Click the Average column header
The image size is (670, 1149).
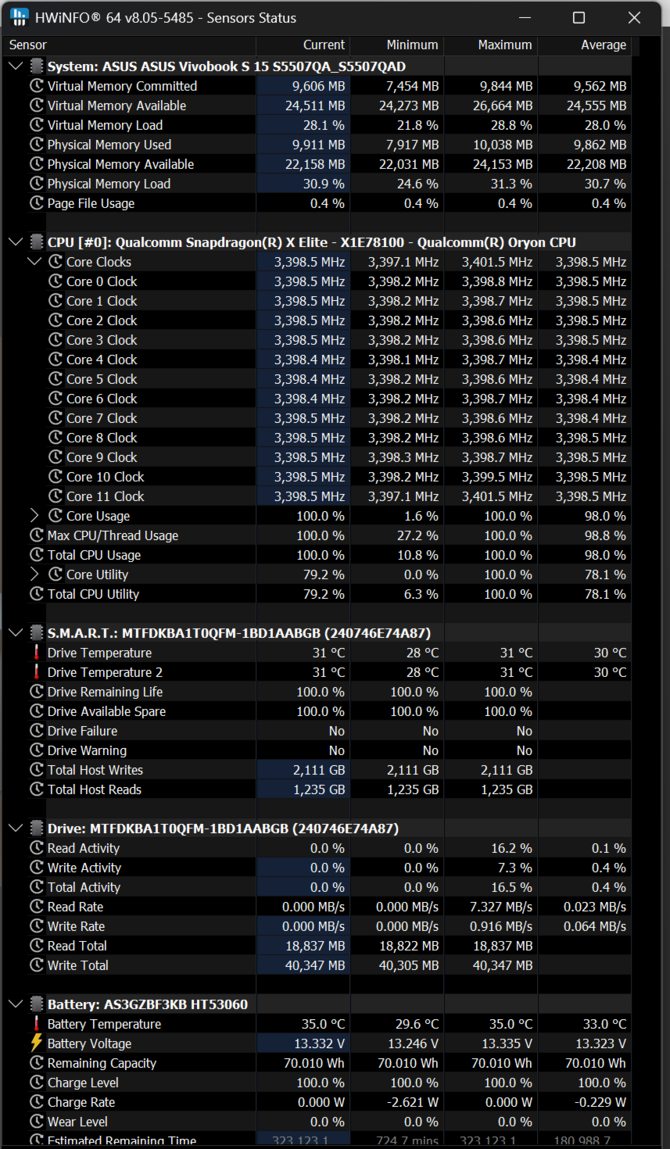pos(604,45)
